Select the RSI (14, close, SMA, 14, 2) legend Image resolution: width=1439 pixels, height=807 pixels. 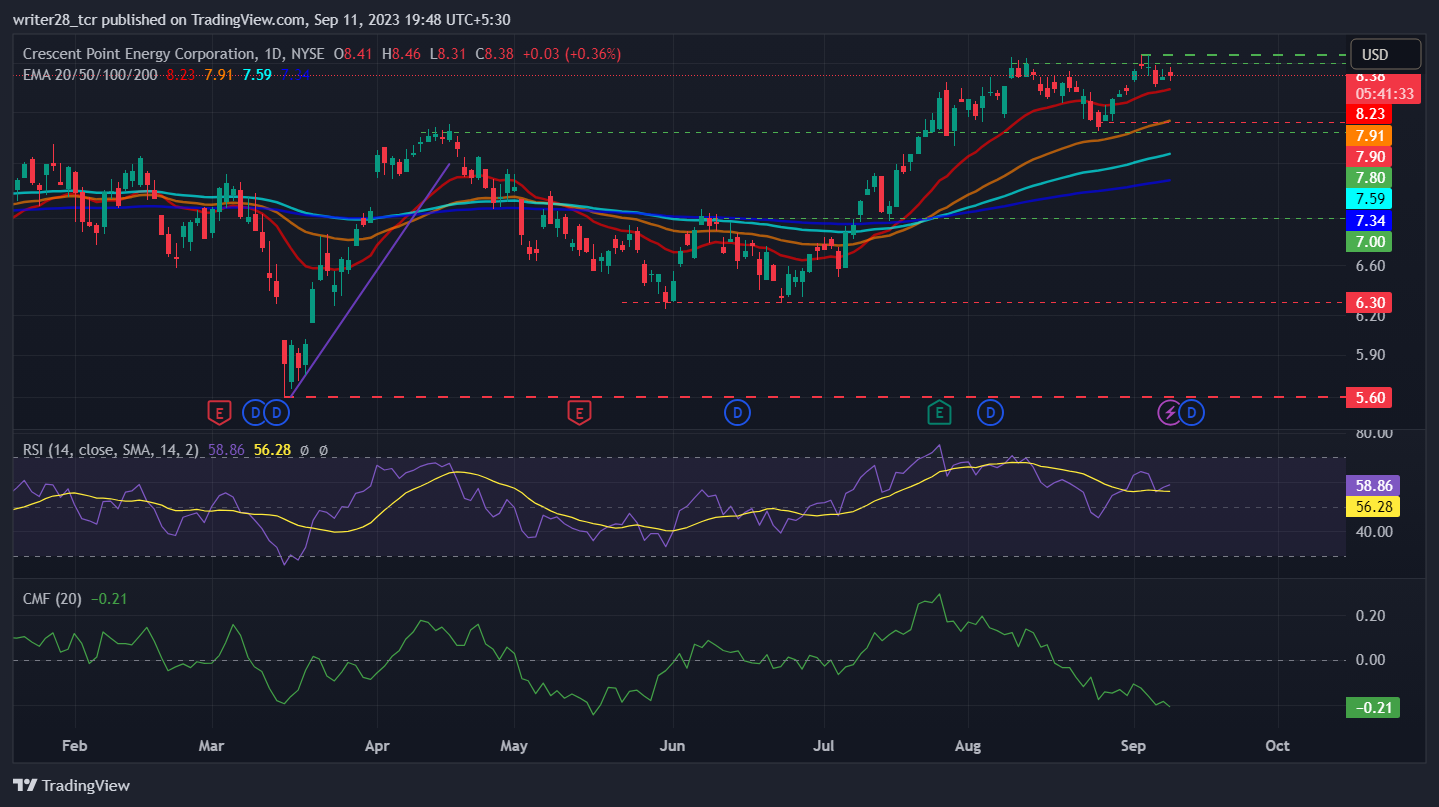coord(112,450)
